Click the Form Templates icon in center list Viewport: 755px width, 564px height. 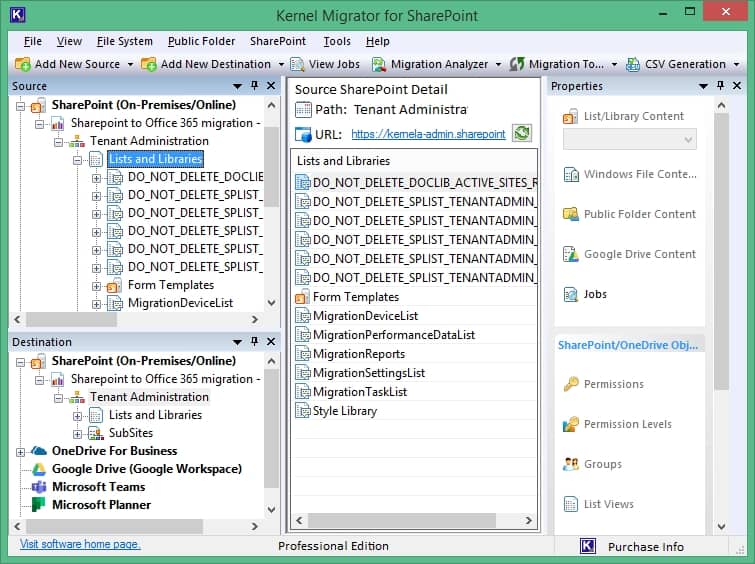pos(302,297)
